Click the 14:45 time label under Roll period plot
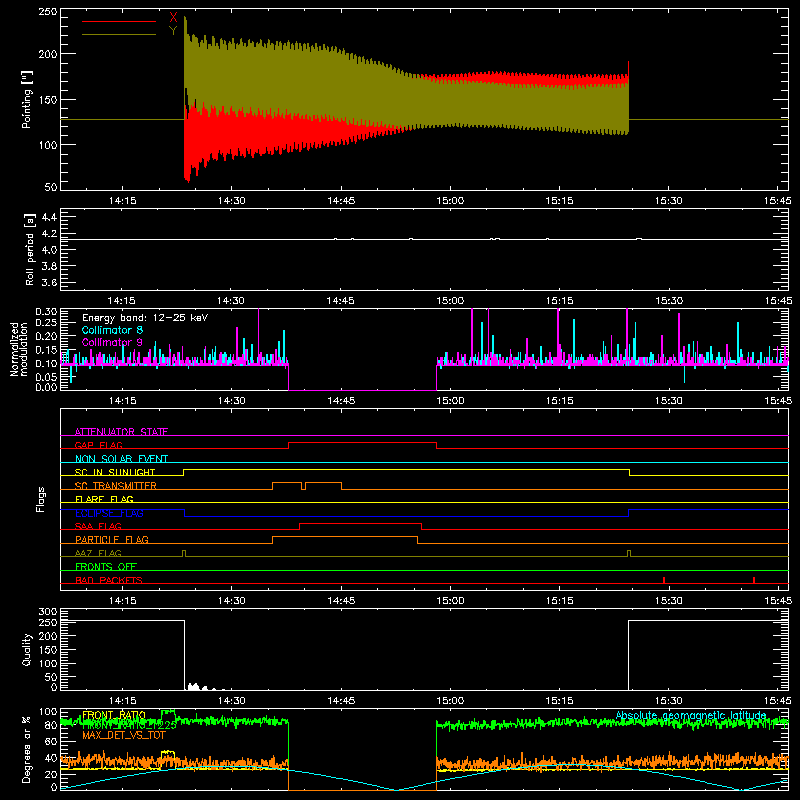The image size is (800, 800). coord(341,301)
